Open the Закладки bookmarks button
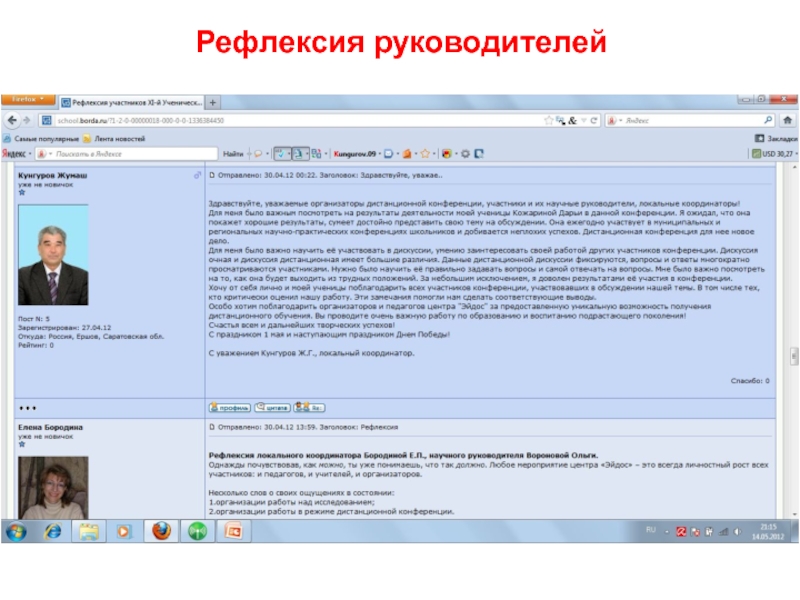 tap(776, 138)
